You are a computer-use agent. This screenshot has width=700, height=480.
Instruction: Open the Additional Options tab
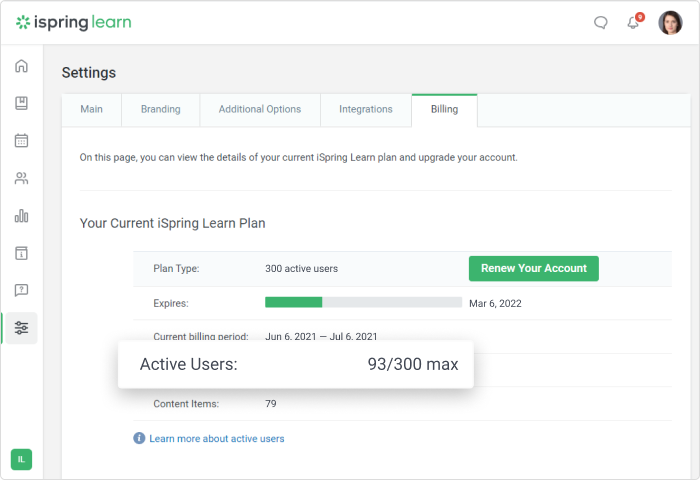260,109
